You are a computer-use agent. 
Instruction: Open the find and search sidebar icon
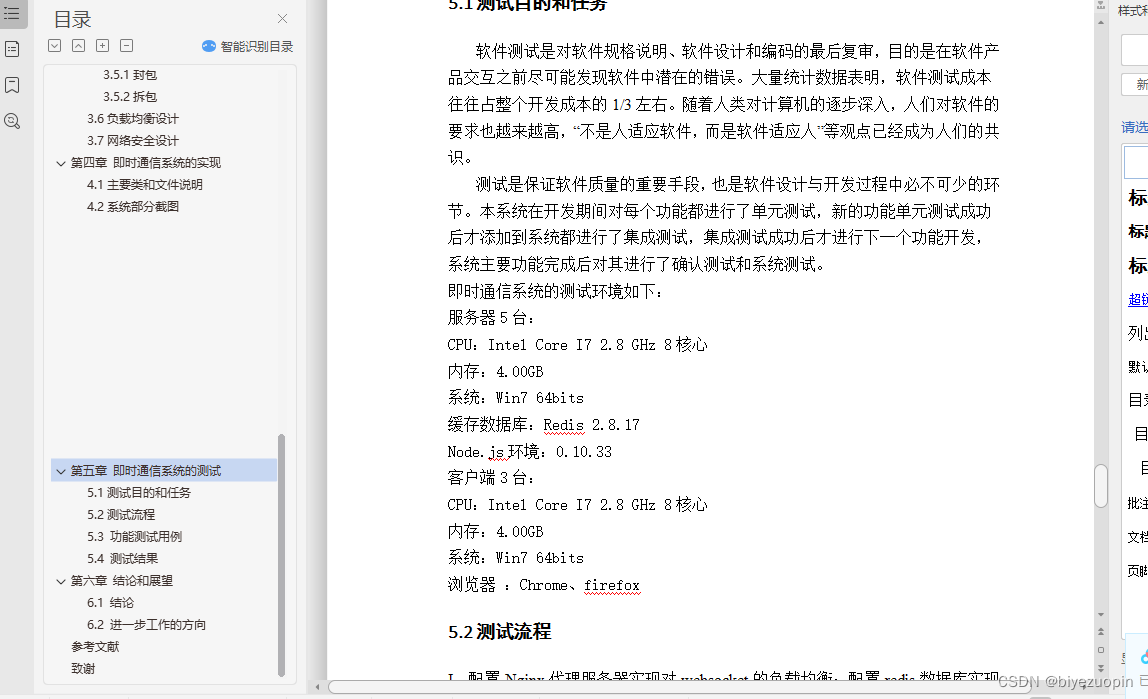tap(12, 121)
